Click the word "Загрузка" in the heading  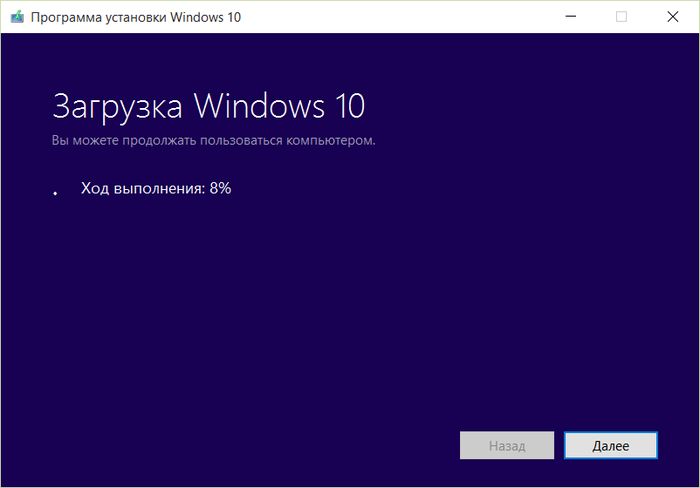(x=116, y=106)
